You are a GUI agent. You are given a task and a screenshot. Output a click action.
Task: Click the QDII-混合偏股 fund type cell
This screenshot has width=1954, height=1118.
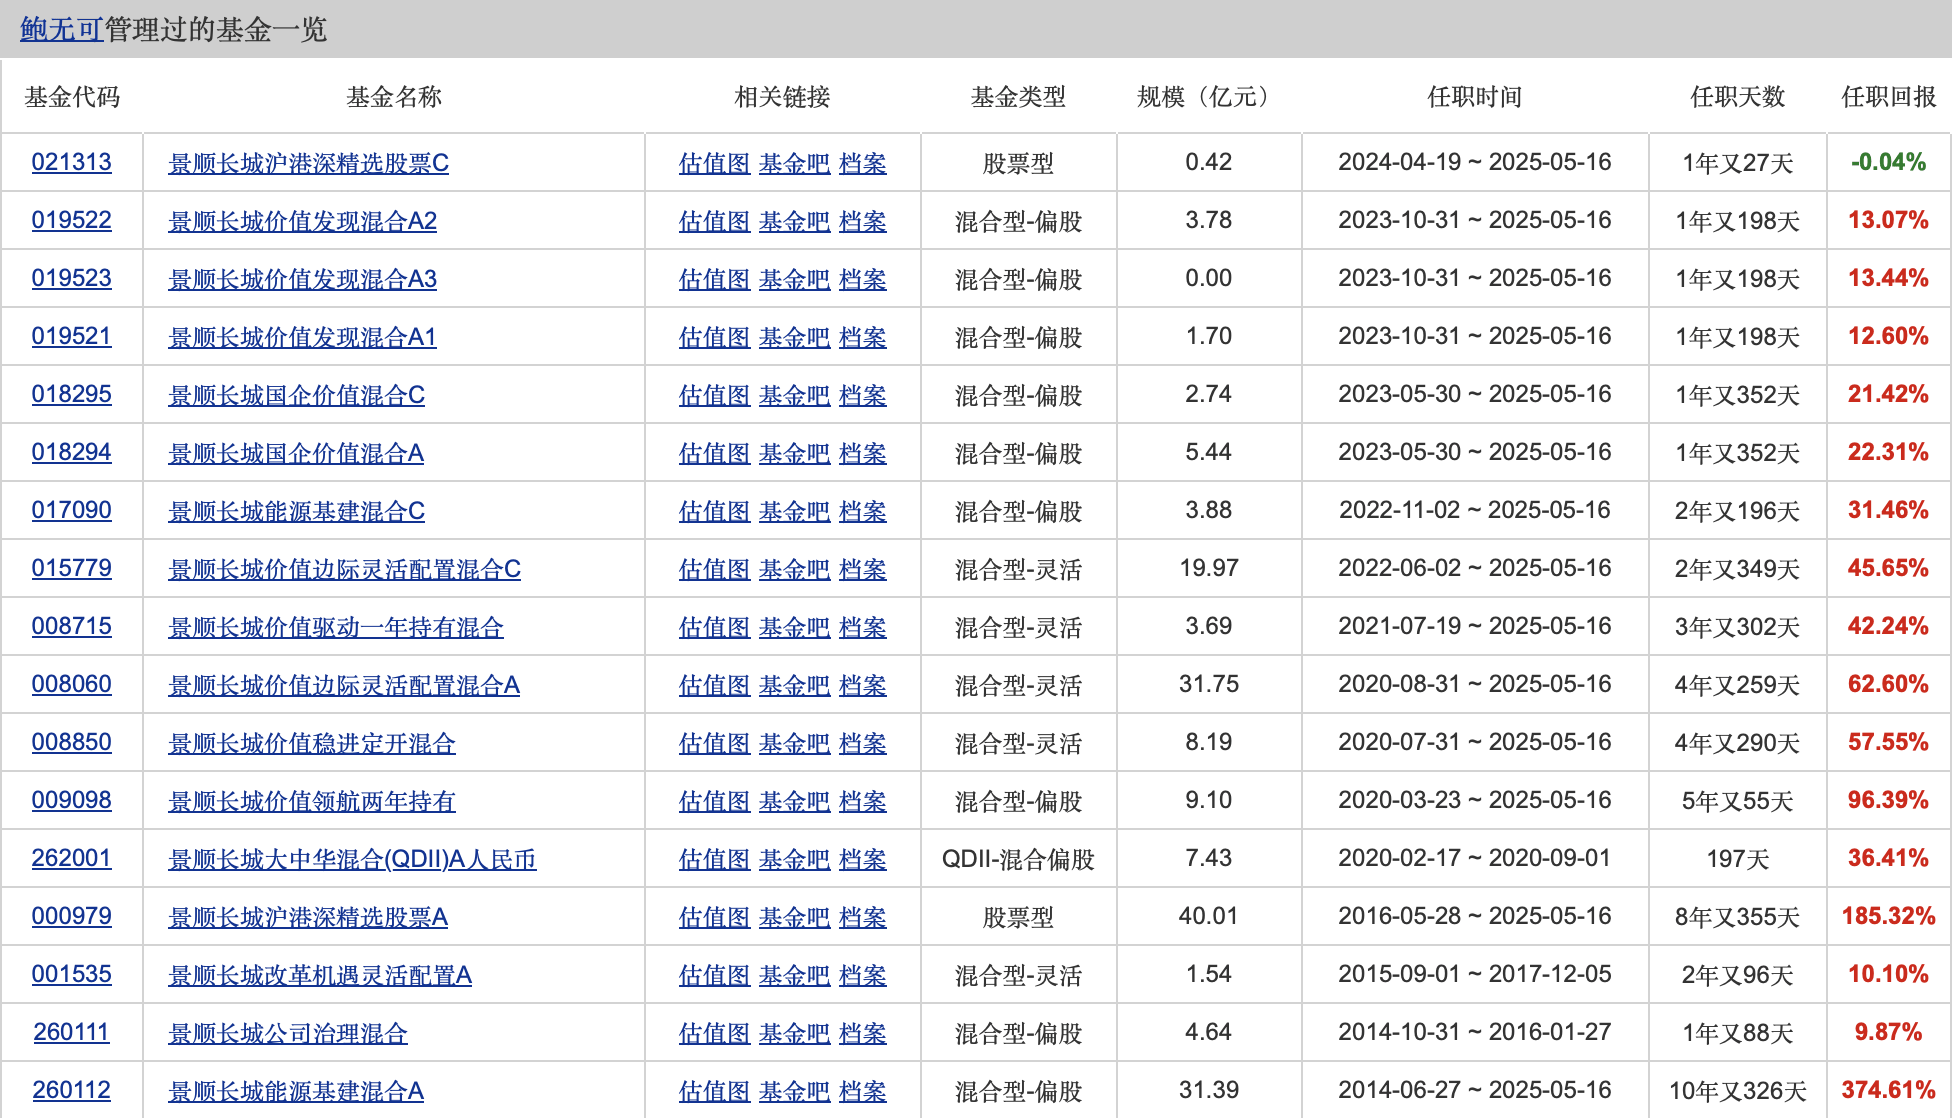(1018, 859)
